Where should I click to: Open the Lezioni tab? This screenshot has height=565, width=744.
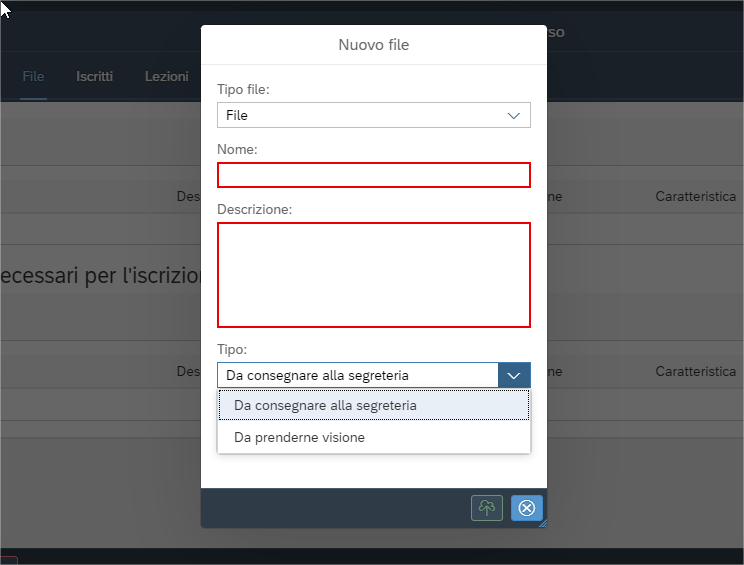pyautogui.click(x=166, y=77)
